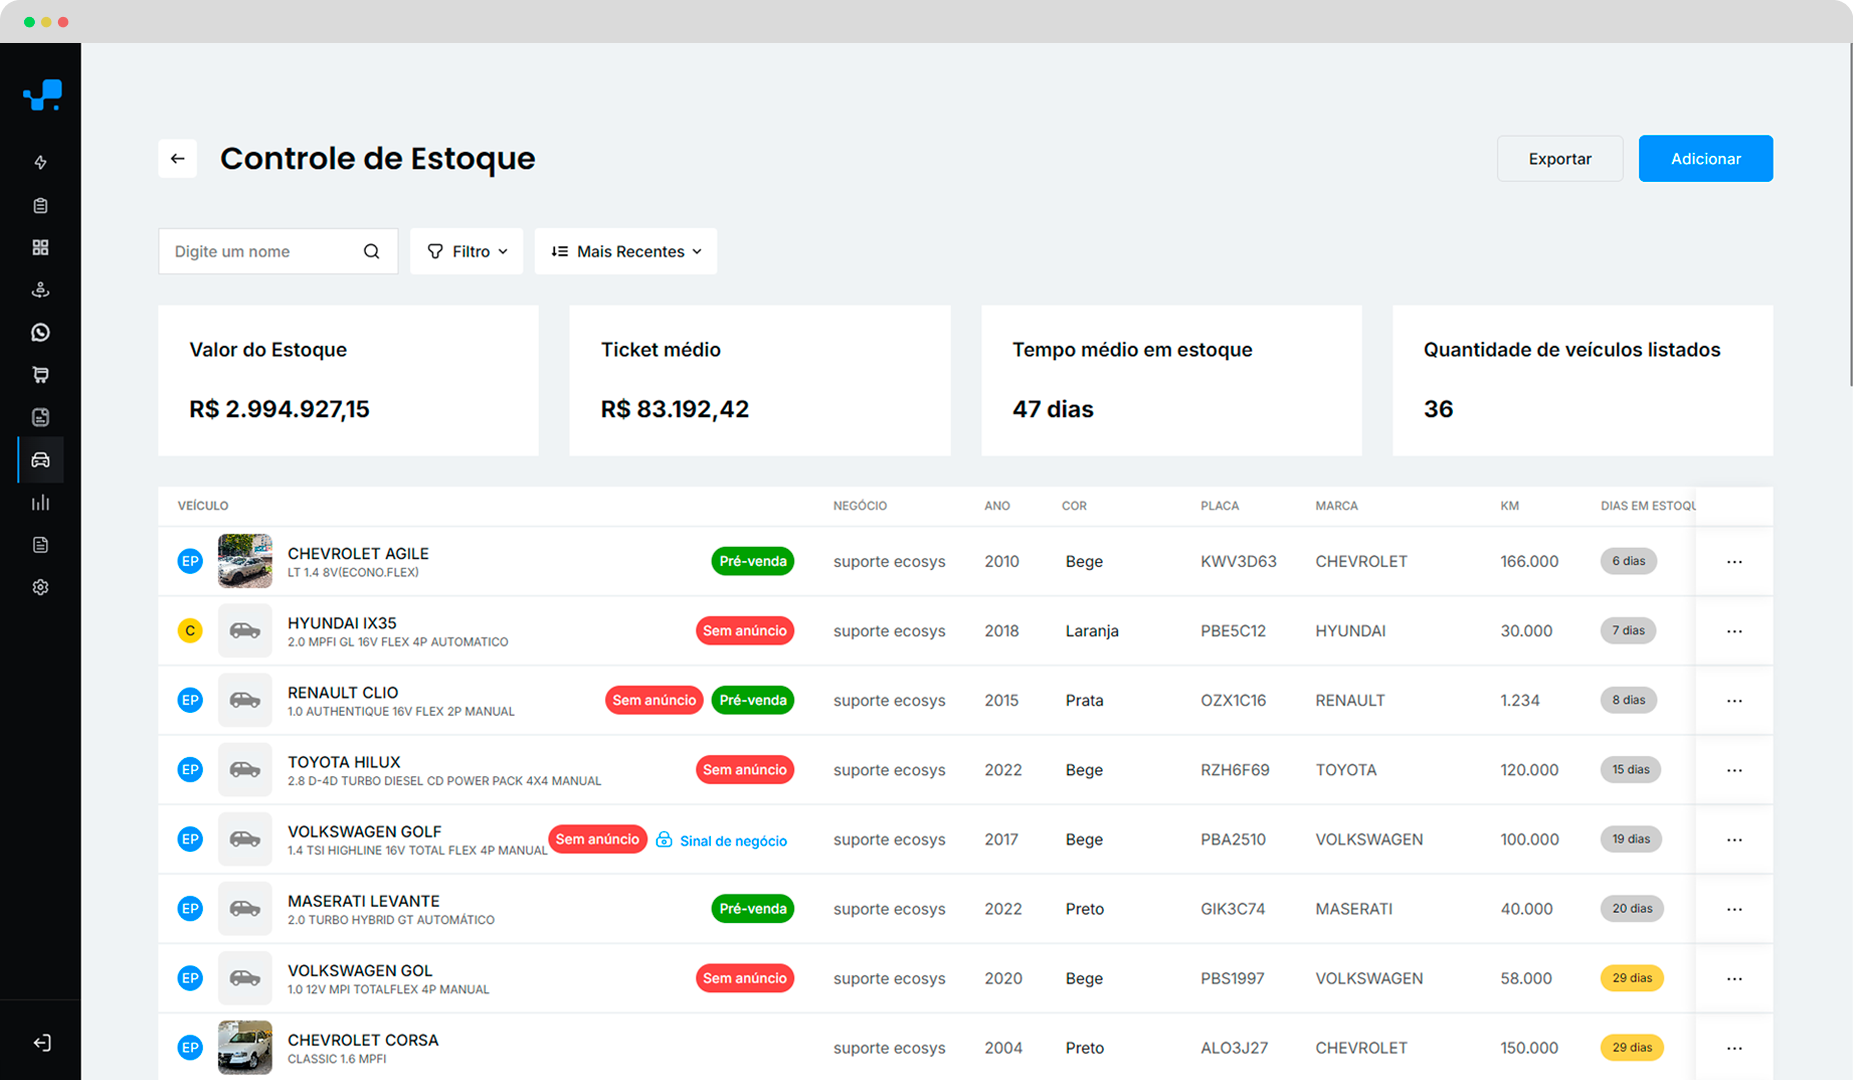Open the clipboard sidebar icon
Image resolution: width=1853 pixels, height=1080 pixels.
[x=41, y=205]
